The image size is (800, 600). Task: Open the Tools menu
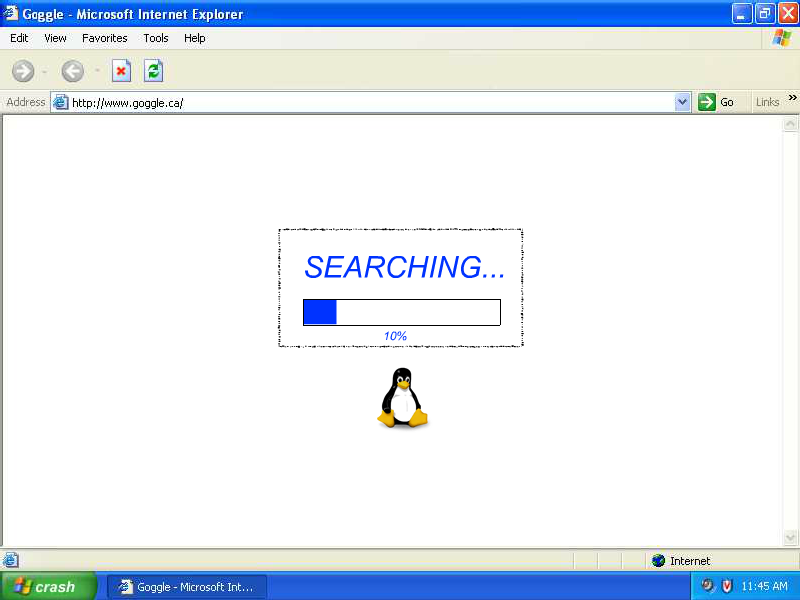(x=156, y=38)
